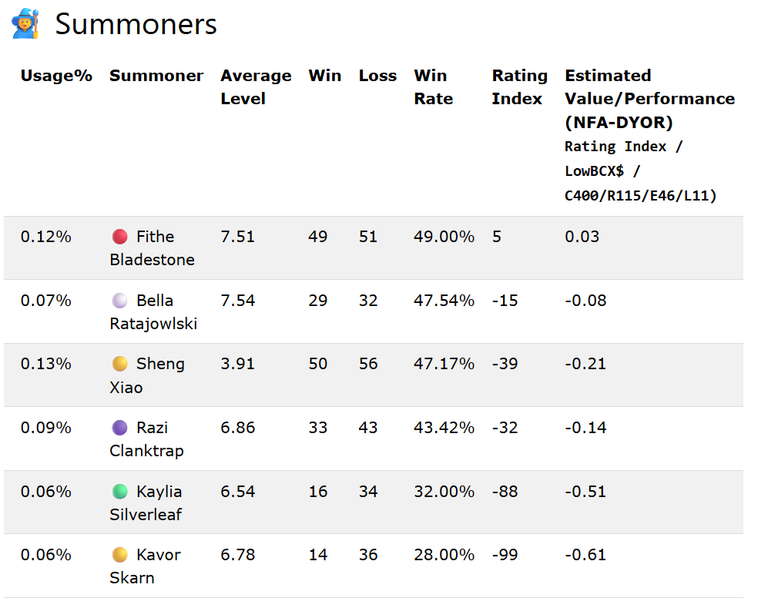Click the green dot beside Kaylia Silverleaf

pos(120,491)
